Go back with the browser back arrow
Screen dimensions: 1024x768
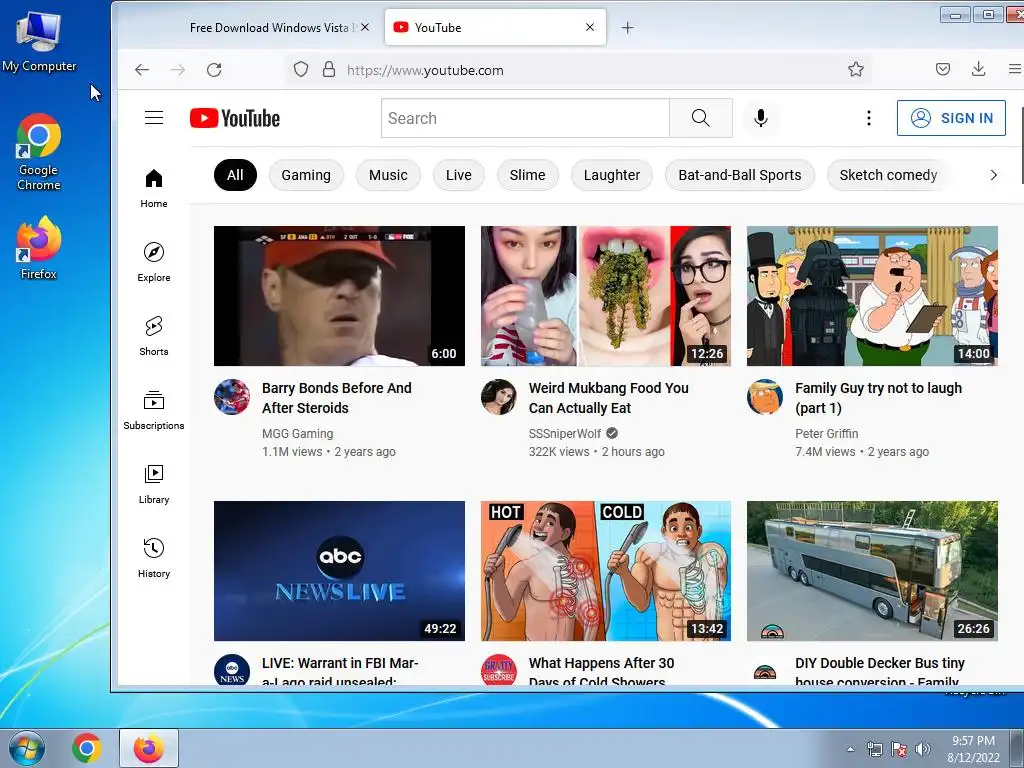tap(142, 70)
